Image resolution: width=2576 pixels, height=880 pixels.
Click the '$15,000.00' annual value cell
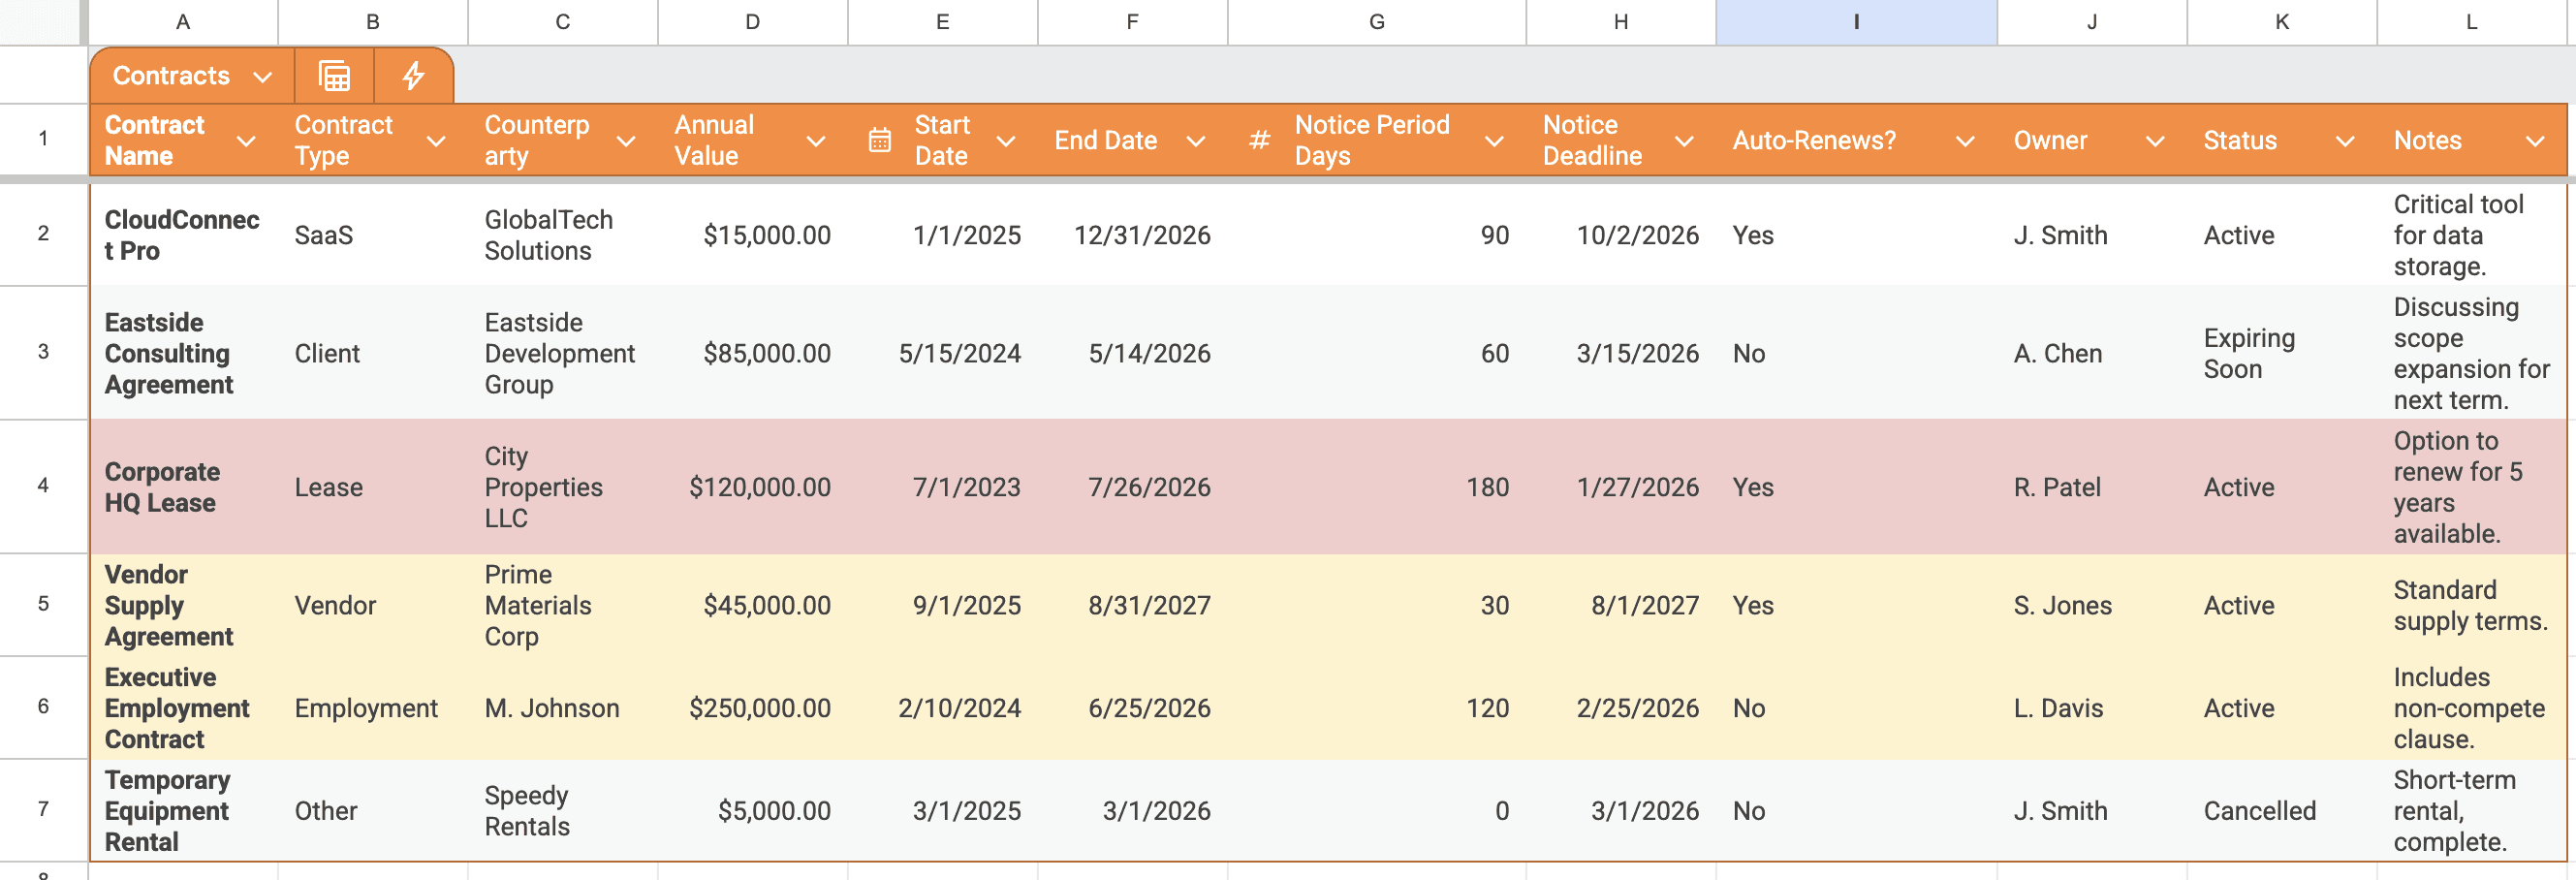(x=753, y=235)
